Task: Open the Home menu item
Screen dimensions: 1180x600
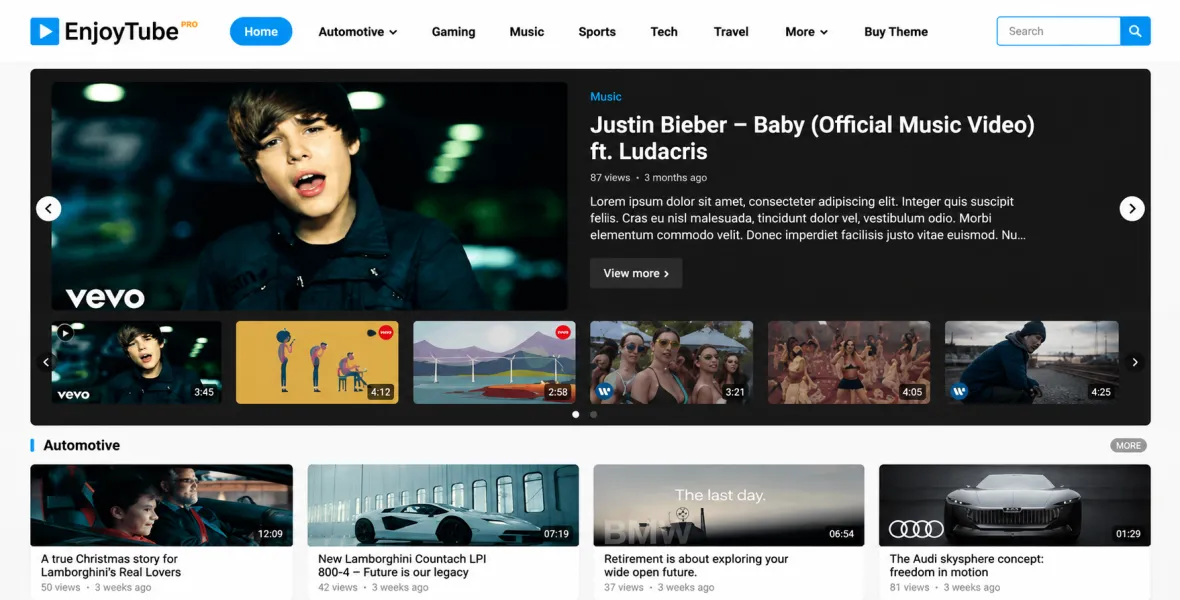Action: 261,32
